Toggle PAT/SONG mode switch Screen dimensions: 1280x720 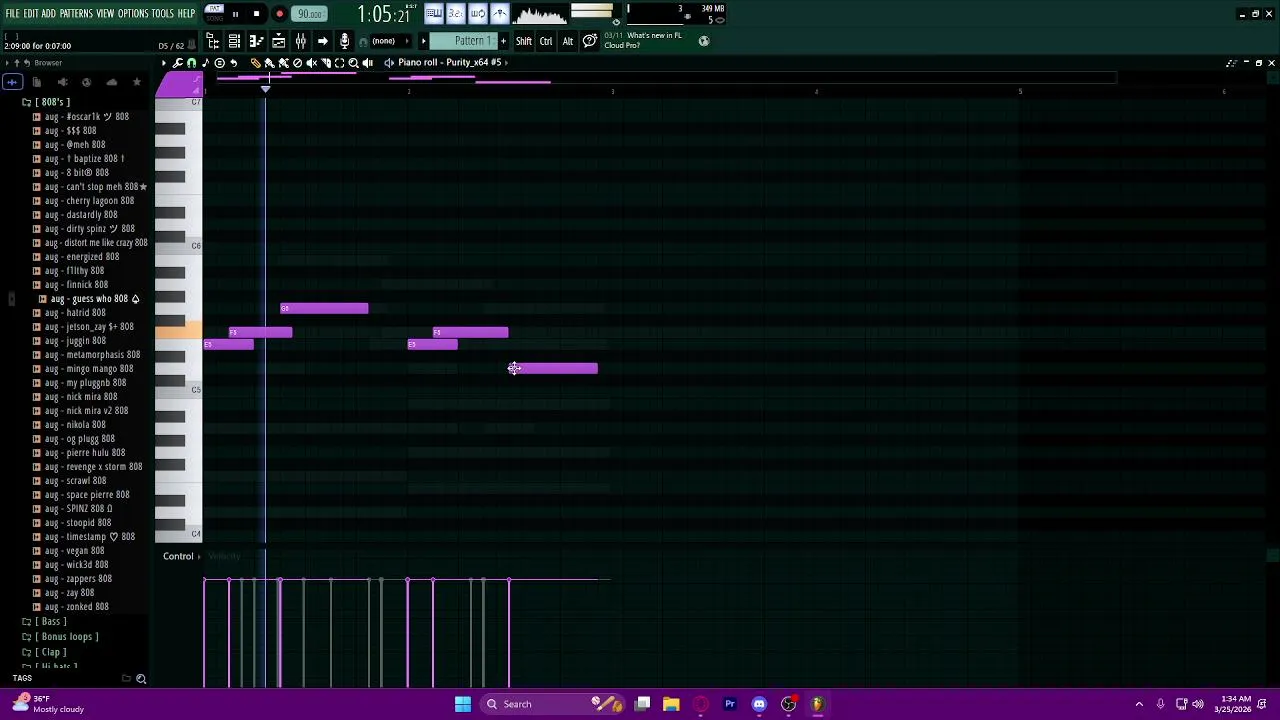coord(215,13)
